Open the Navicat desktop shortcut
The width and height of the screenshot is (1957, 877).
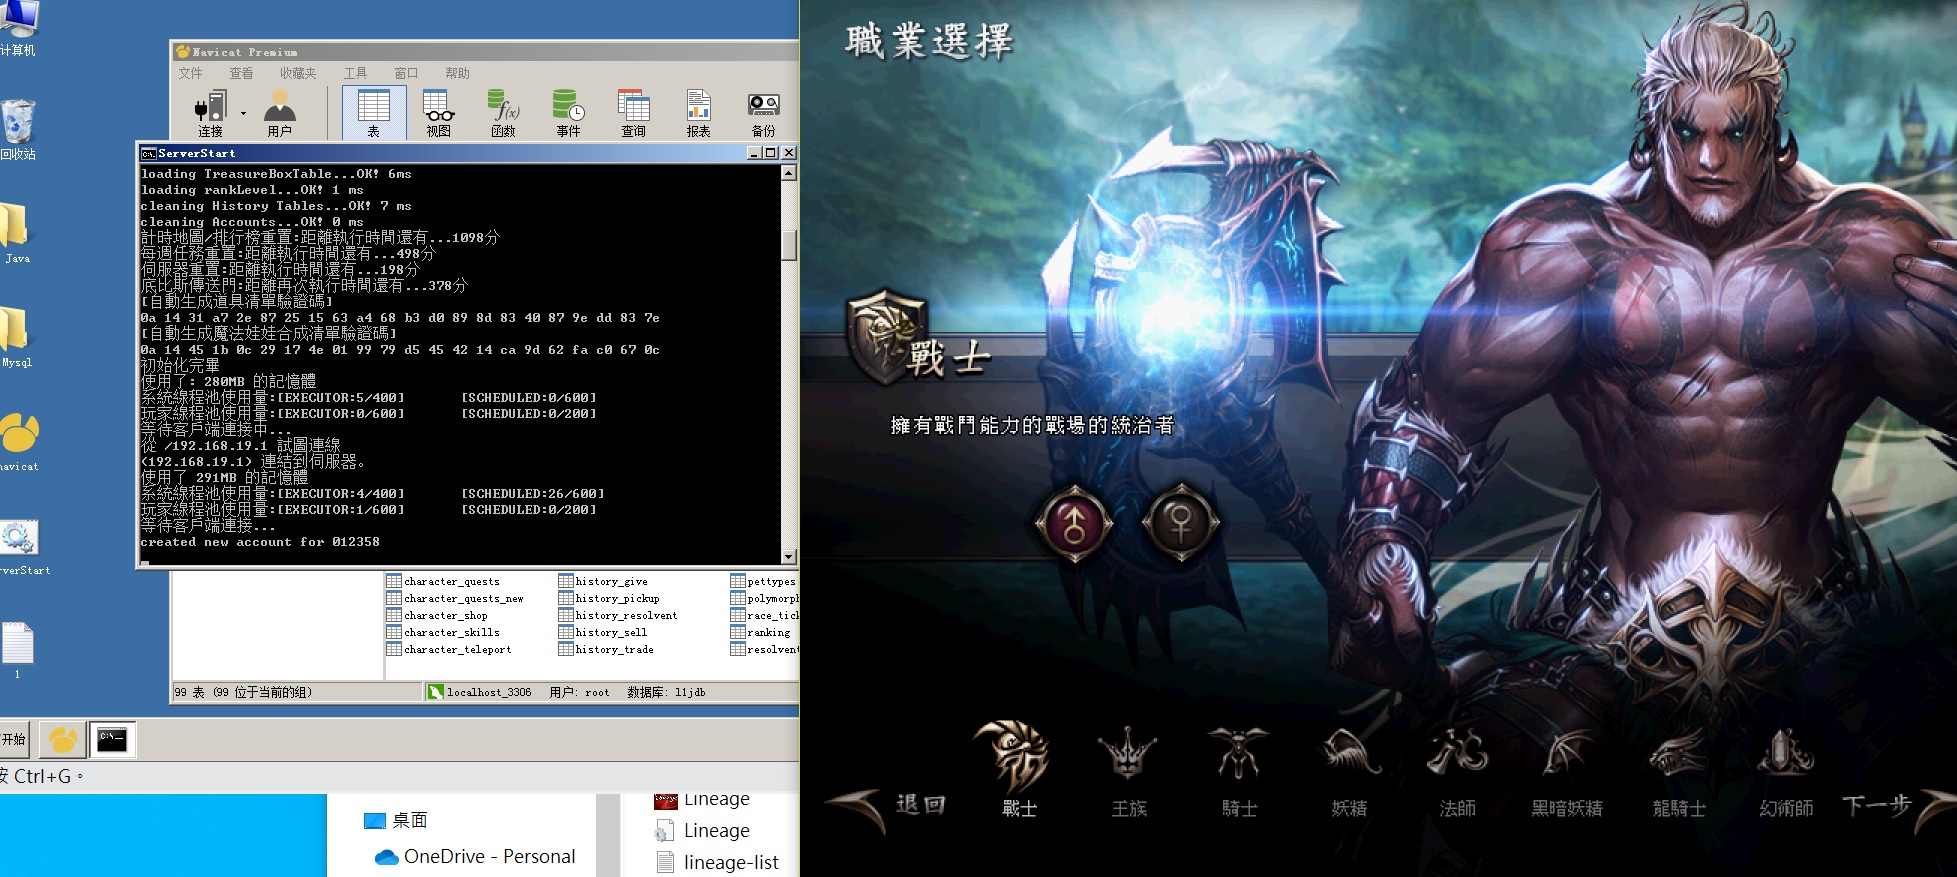tap(19, 441)
